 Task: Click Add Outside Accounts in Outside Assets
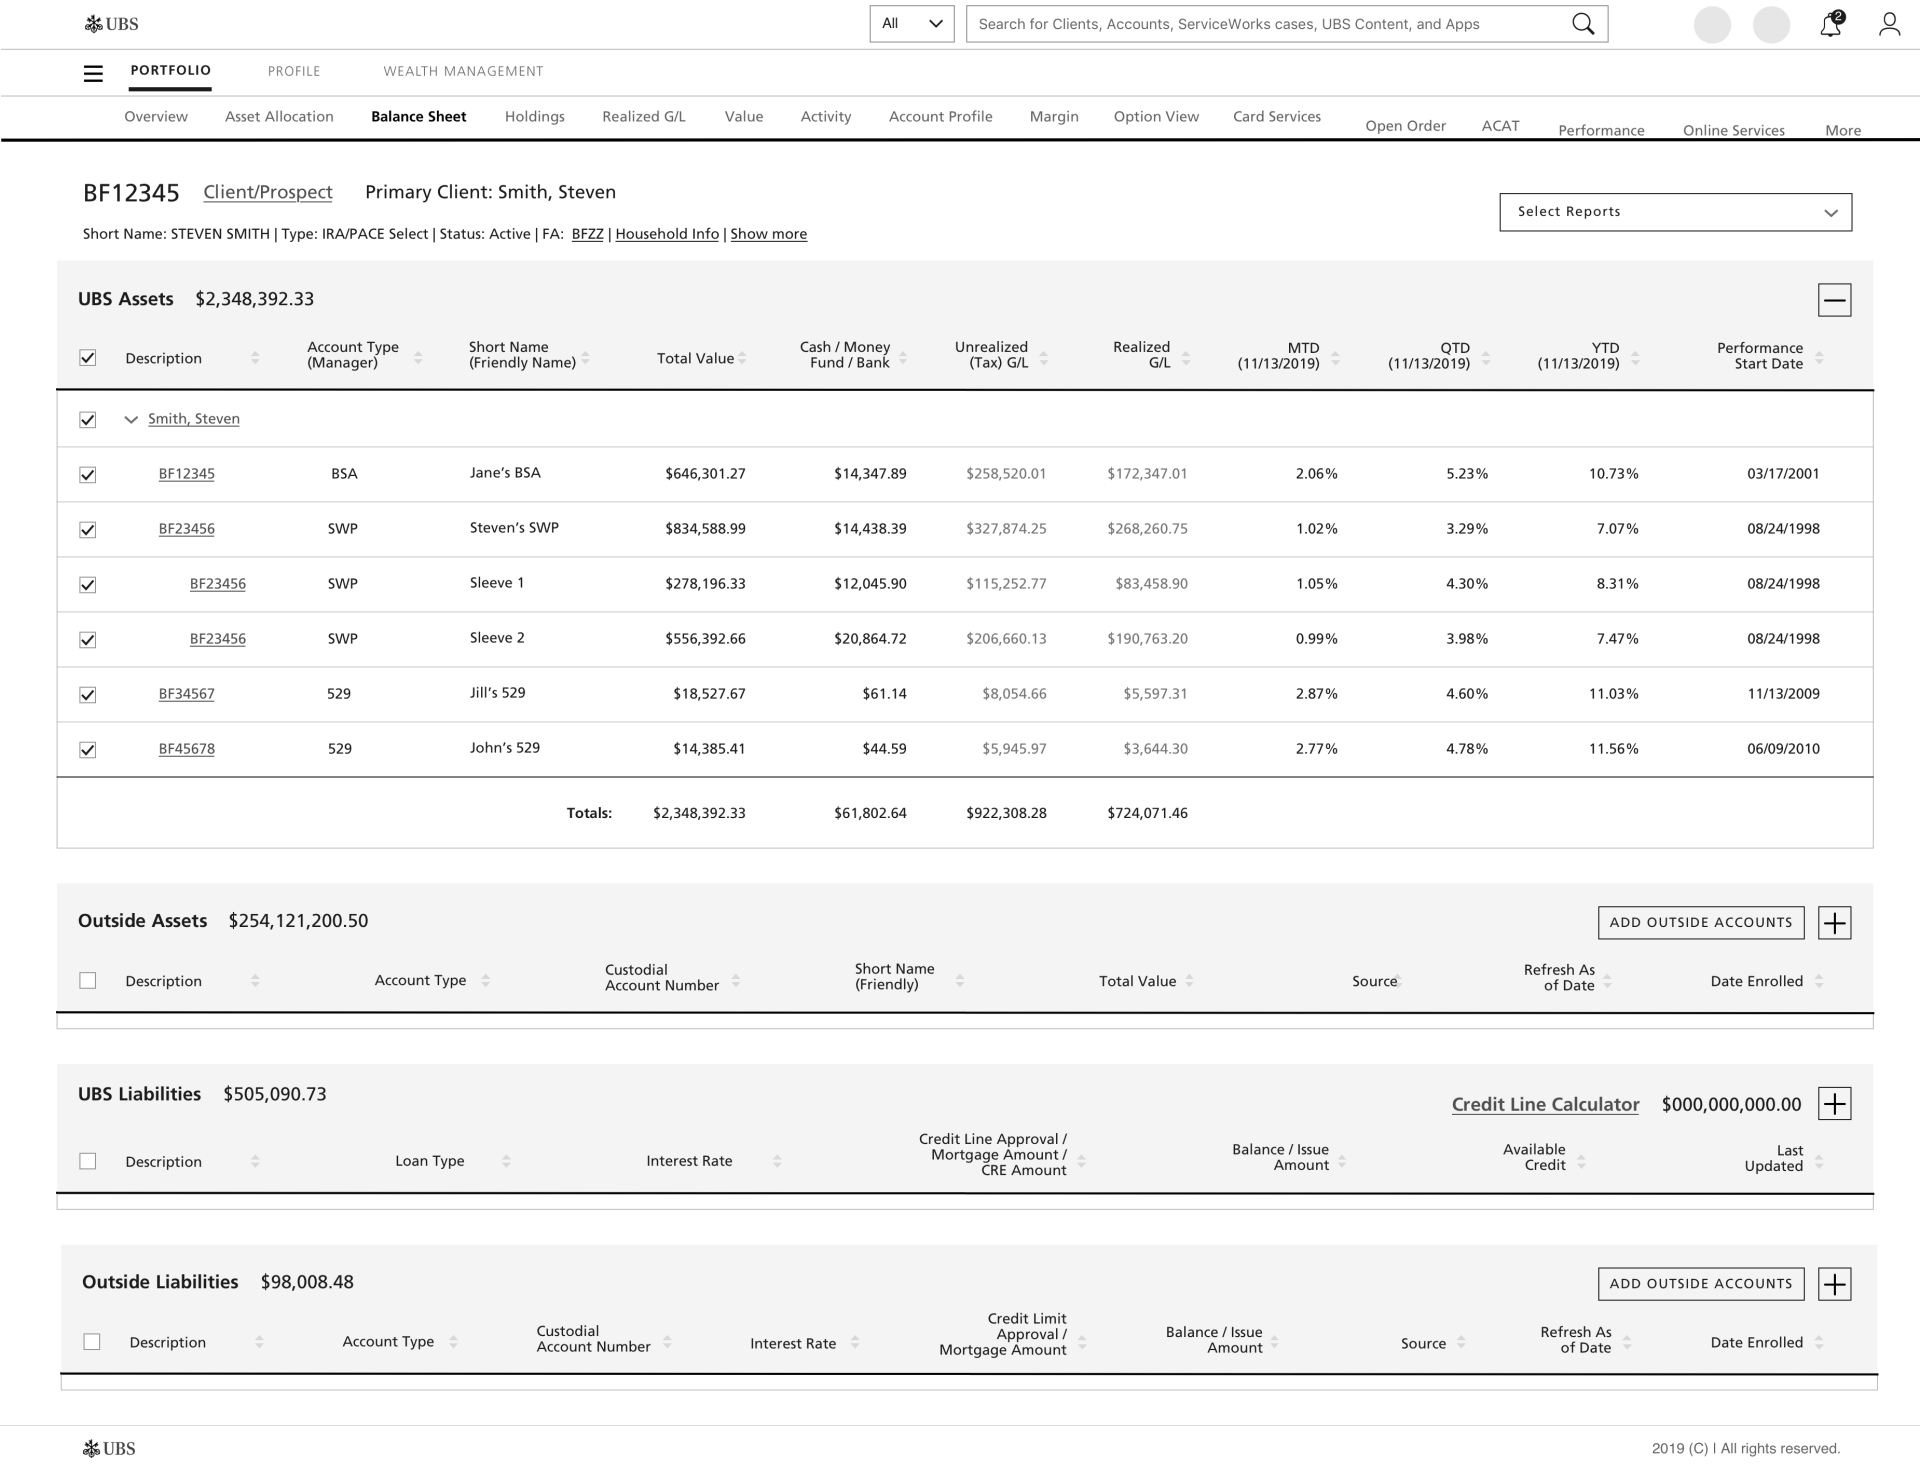coord(1700,922)
